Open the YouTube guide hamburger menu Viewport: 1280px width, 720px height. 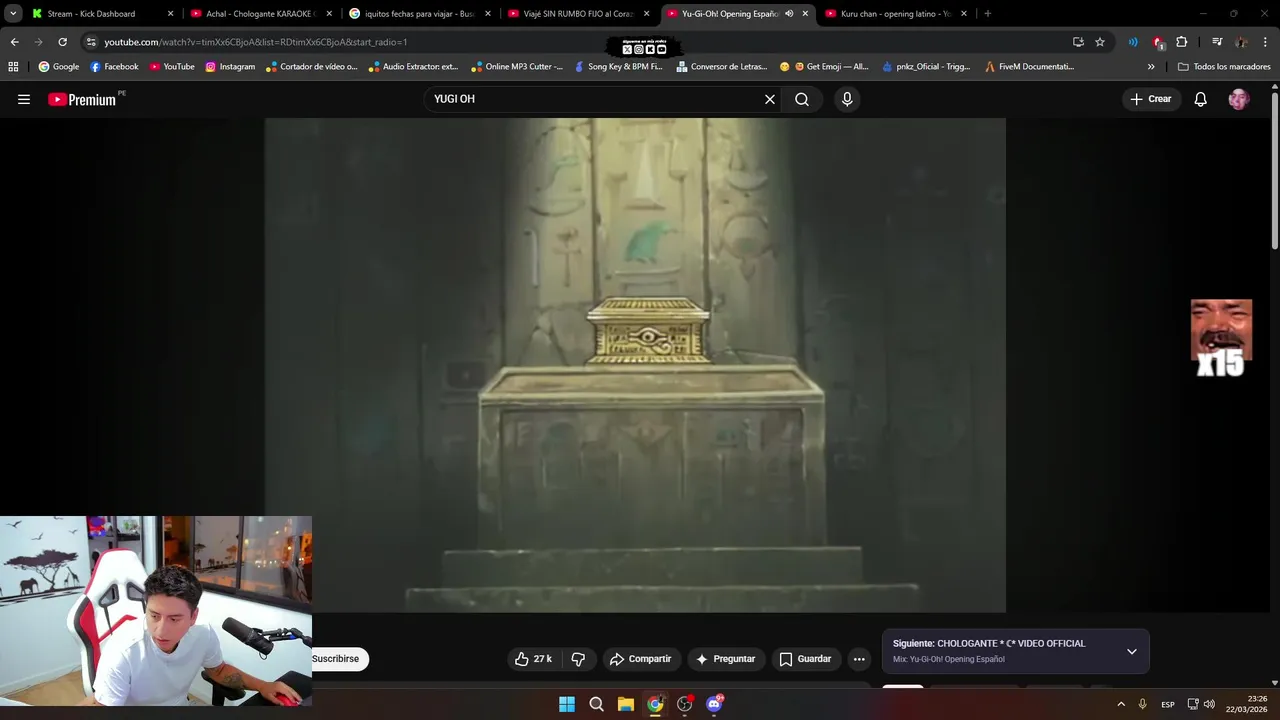coord(24,99)
